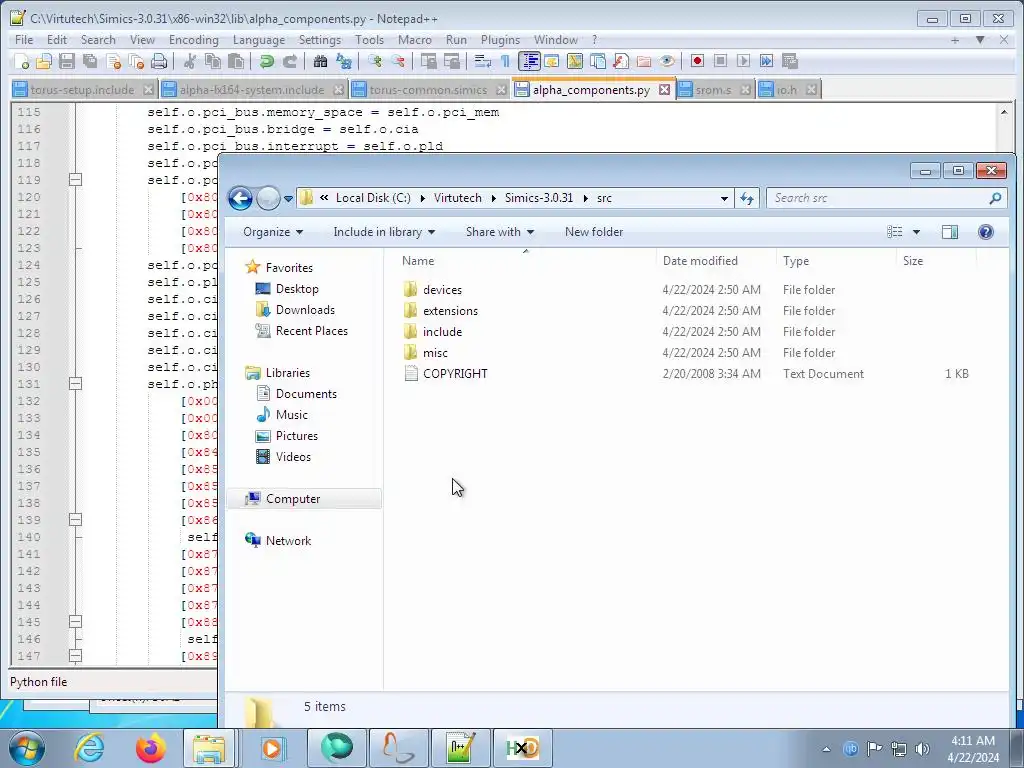Click the Paste toolbar icon
Image resolution: width=1024 pixels, height=768 pixels.
[x=236, y=61]
